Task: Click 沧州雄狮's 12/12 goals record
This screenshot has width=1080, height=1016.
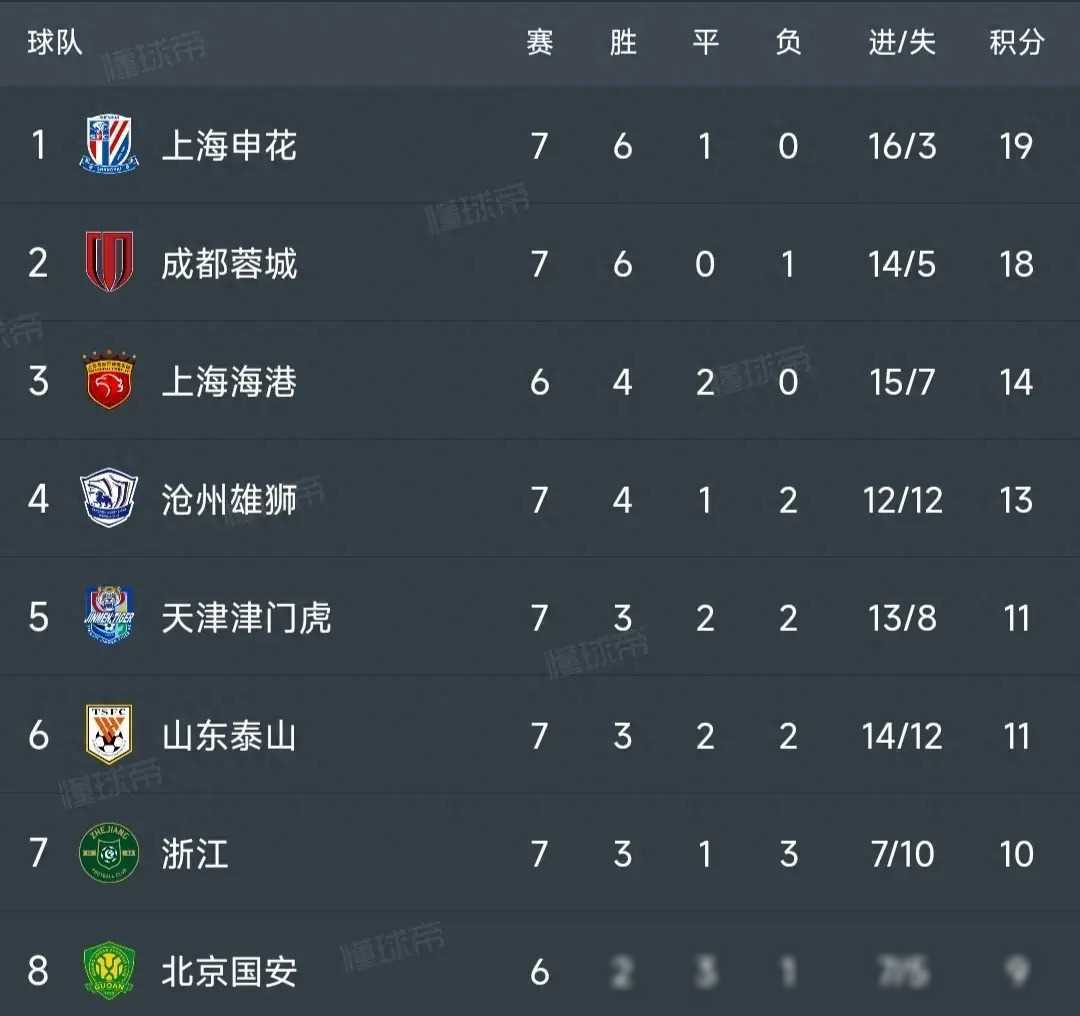Action: (902, 500)
